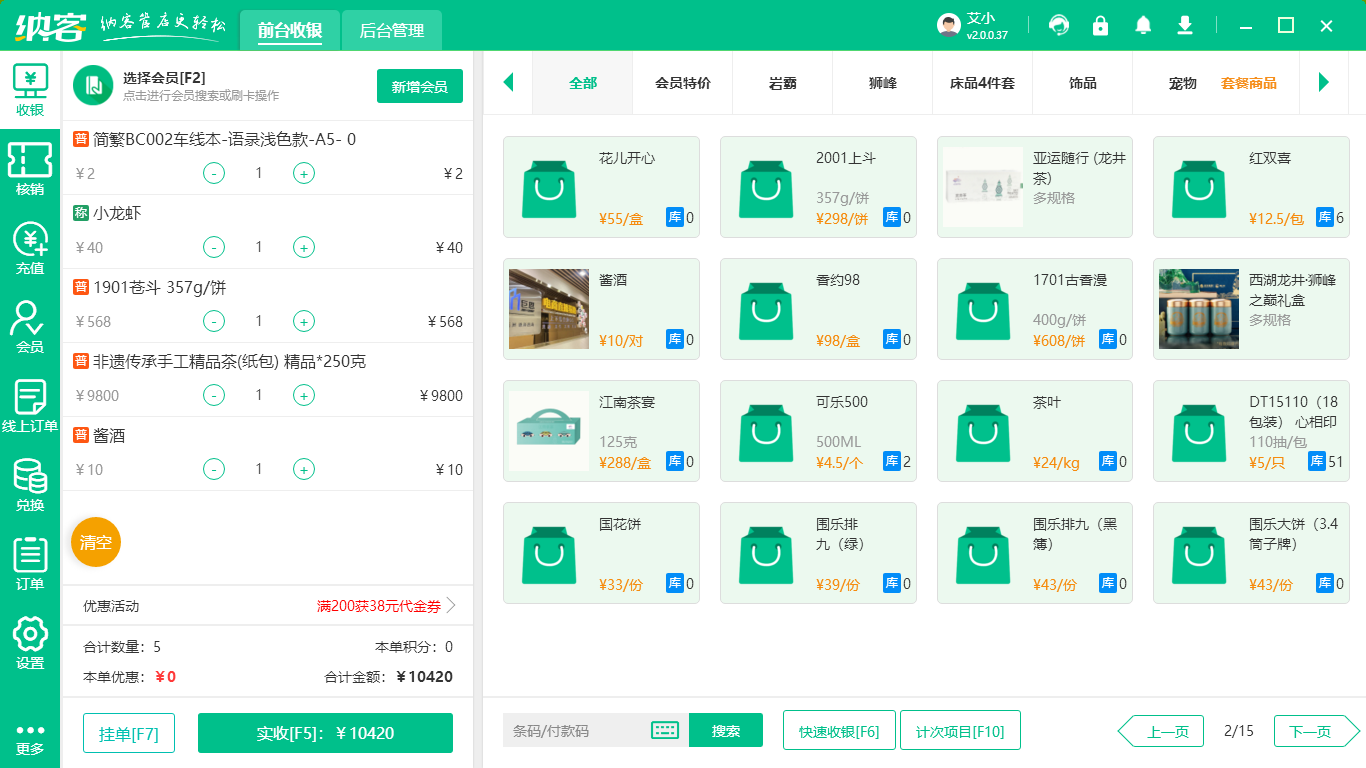Select the 充值 recharge icon
Image resolution: width=1366 pixels, height=768 pixels.
(30, 248)
